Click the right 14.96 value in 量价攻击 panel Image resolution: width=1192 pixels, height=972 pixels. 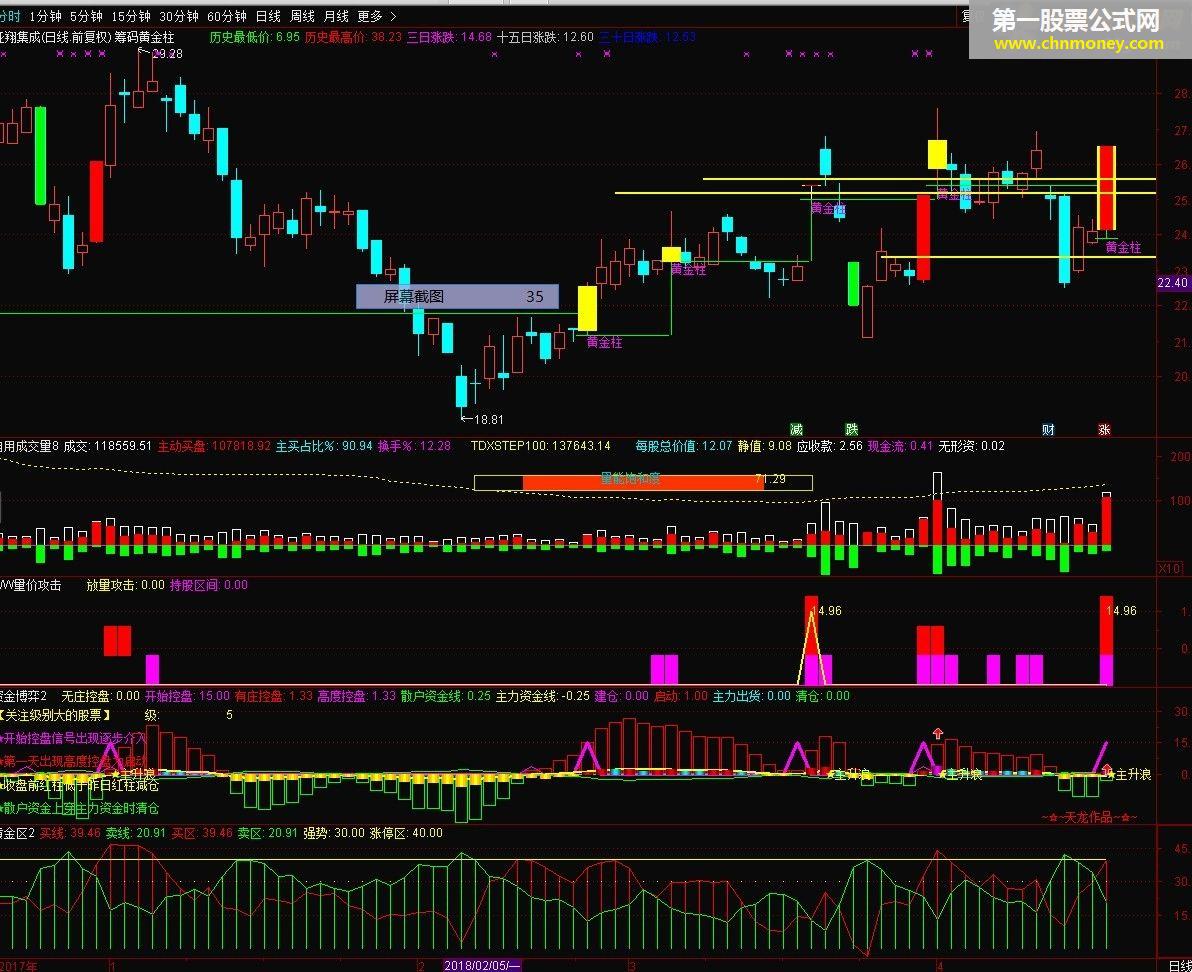(x=1121, y=611)
